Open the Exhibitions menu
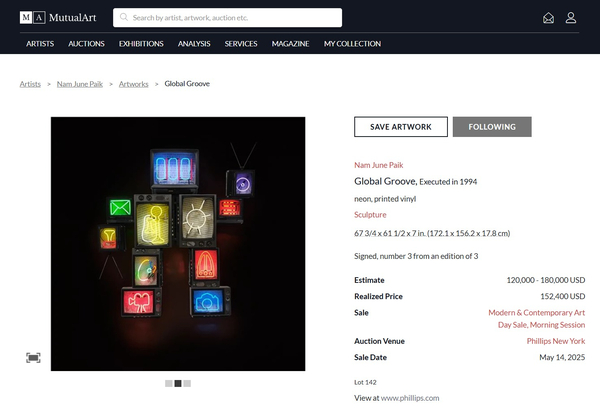 (x=141, y=44)
